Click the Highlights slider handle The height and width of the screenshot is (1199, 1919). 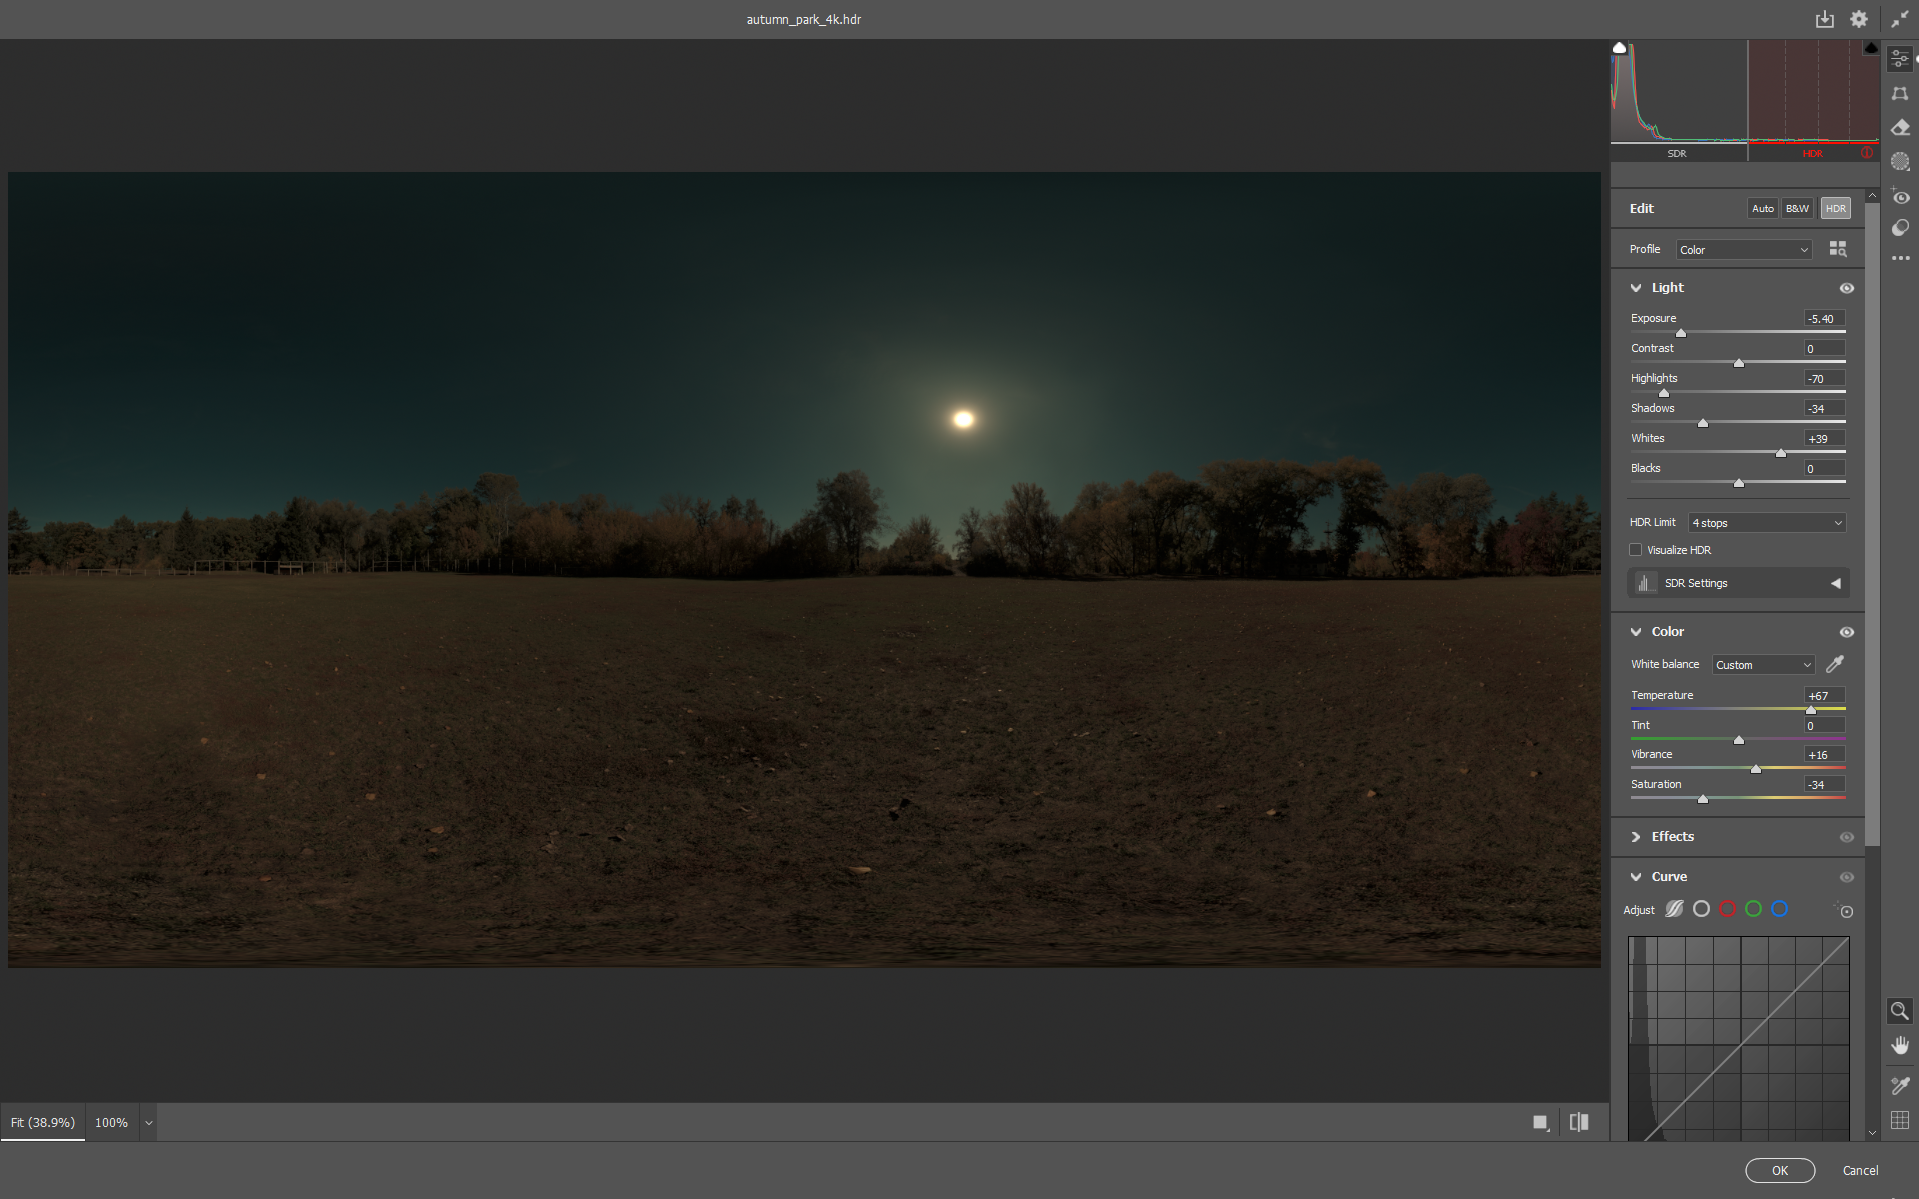1664,393
